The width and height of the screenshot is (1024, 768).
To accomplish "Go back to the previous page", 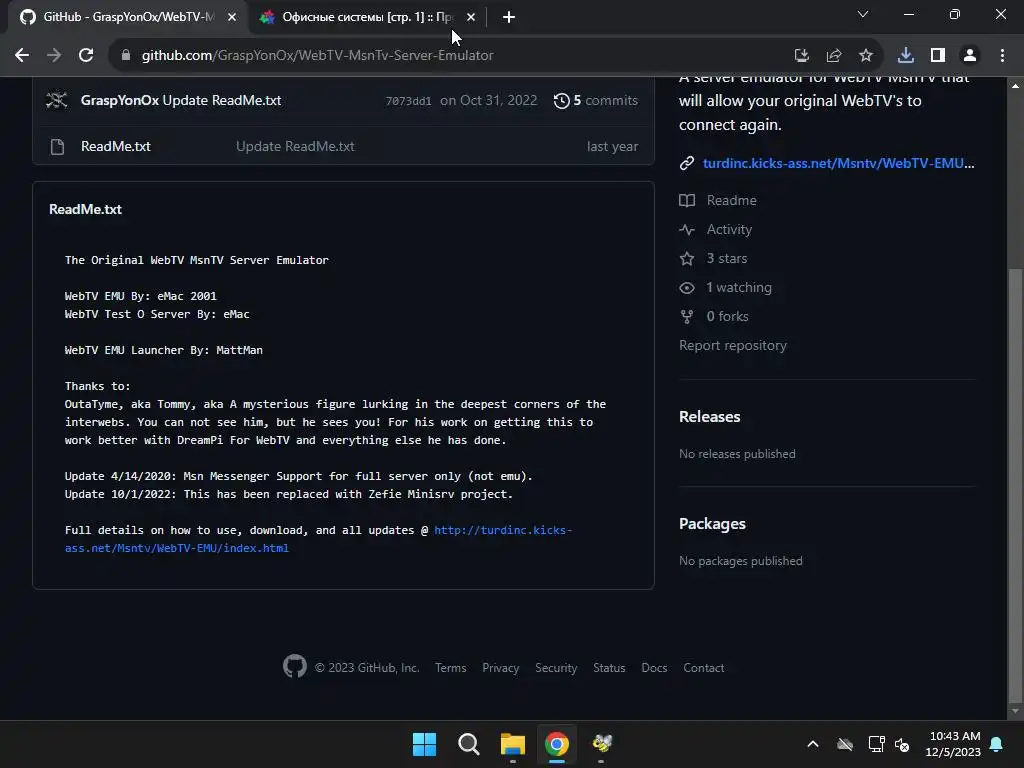I will pyautogui.click(x=22, y=56).
